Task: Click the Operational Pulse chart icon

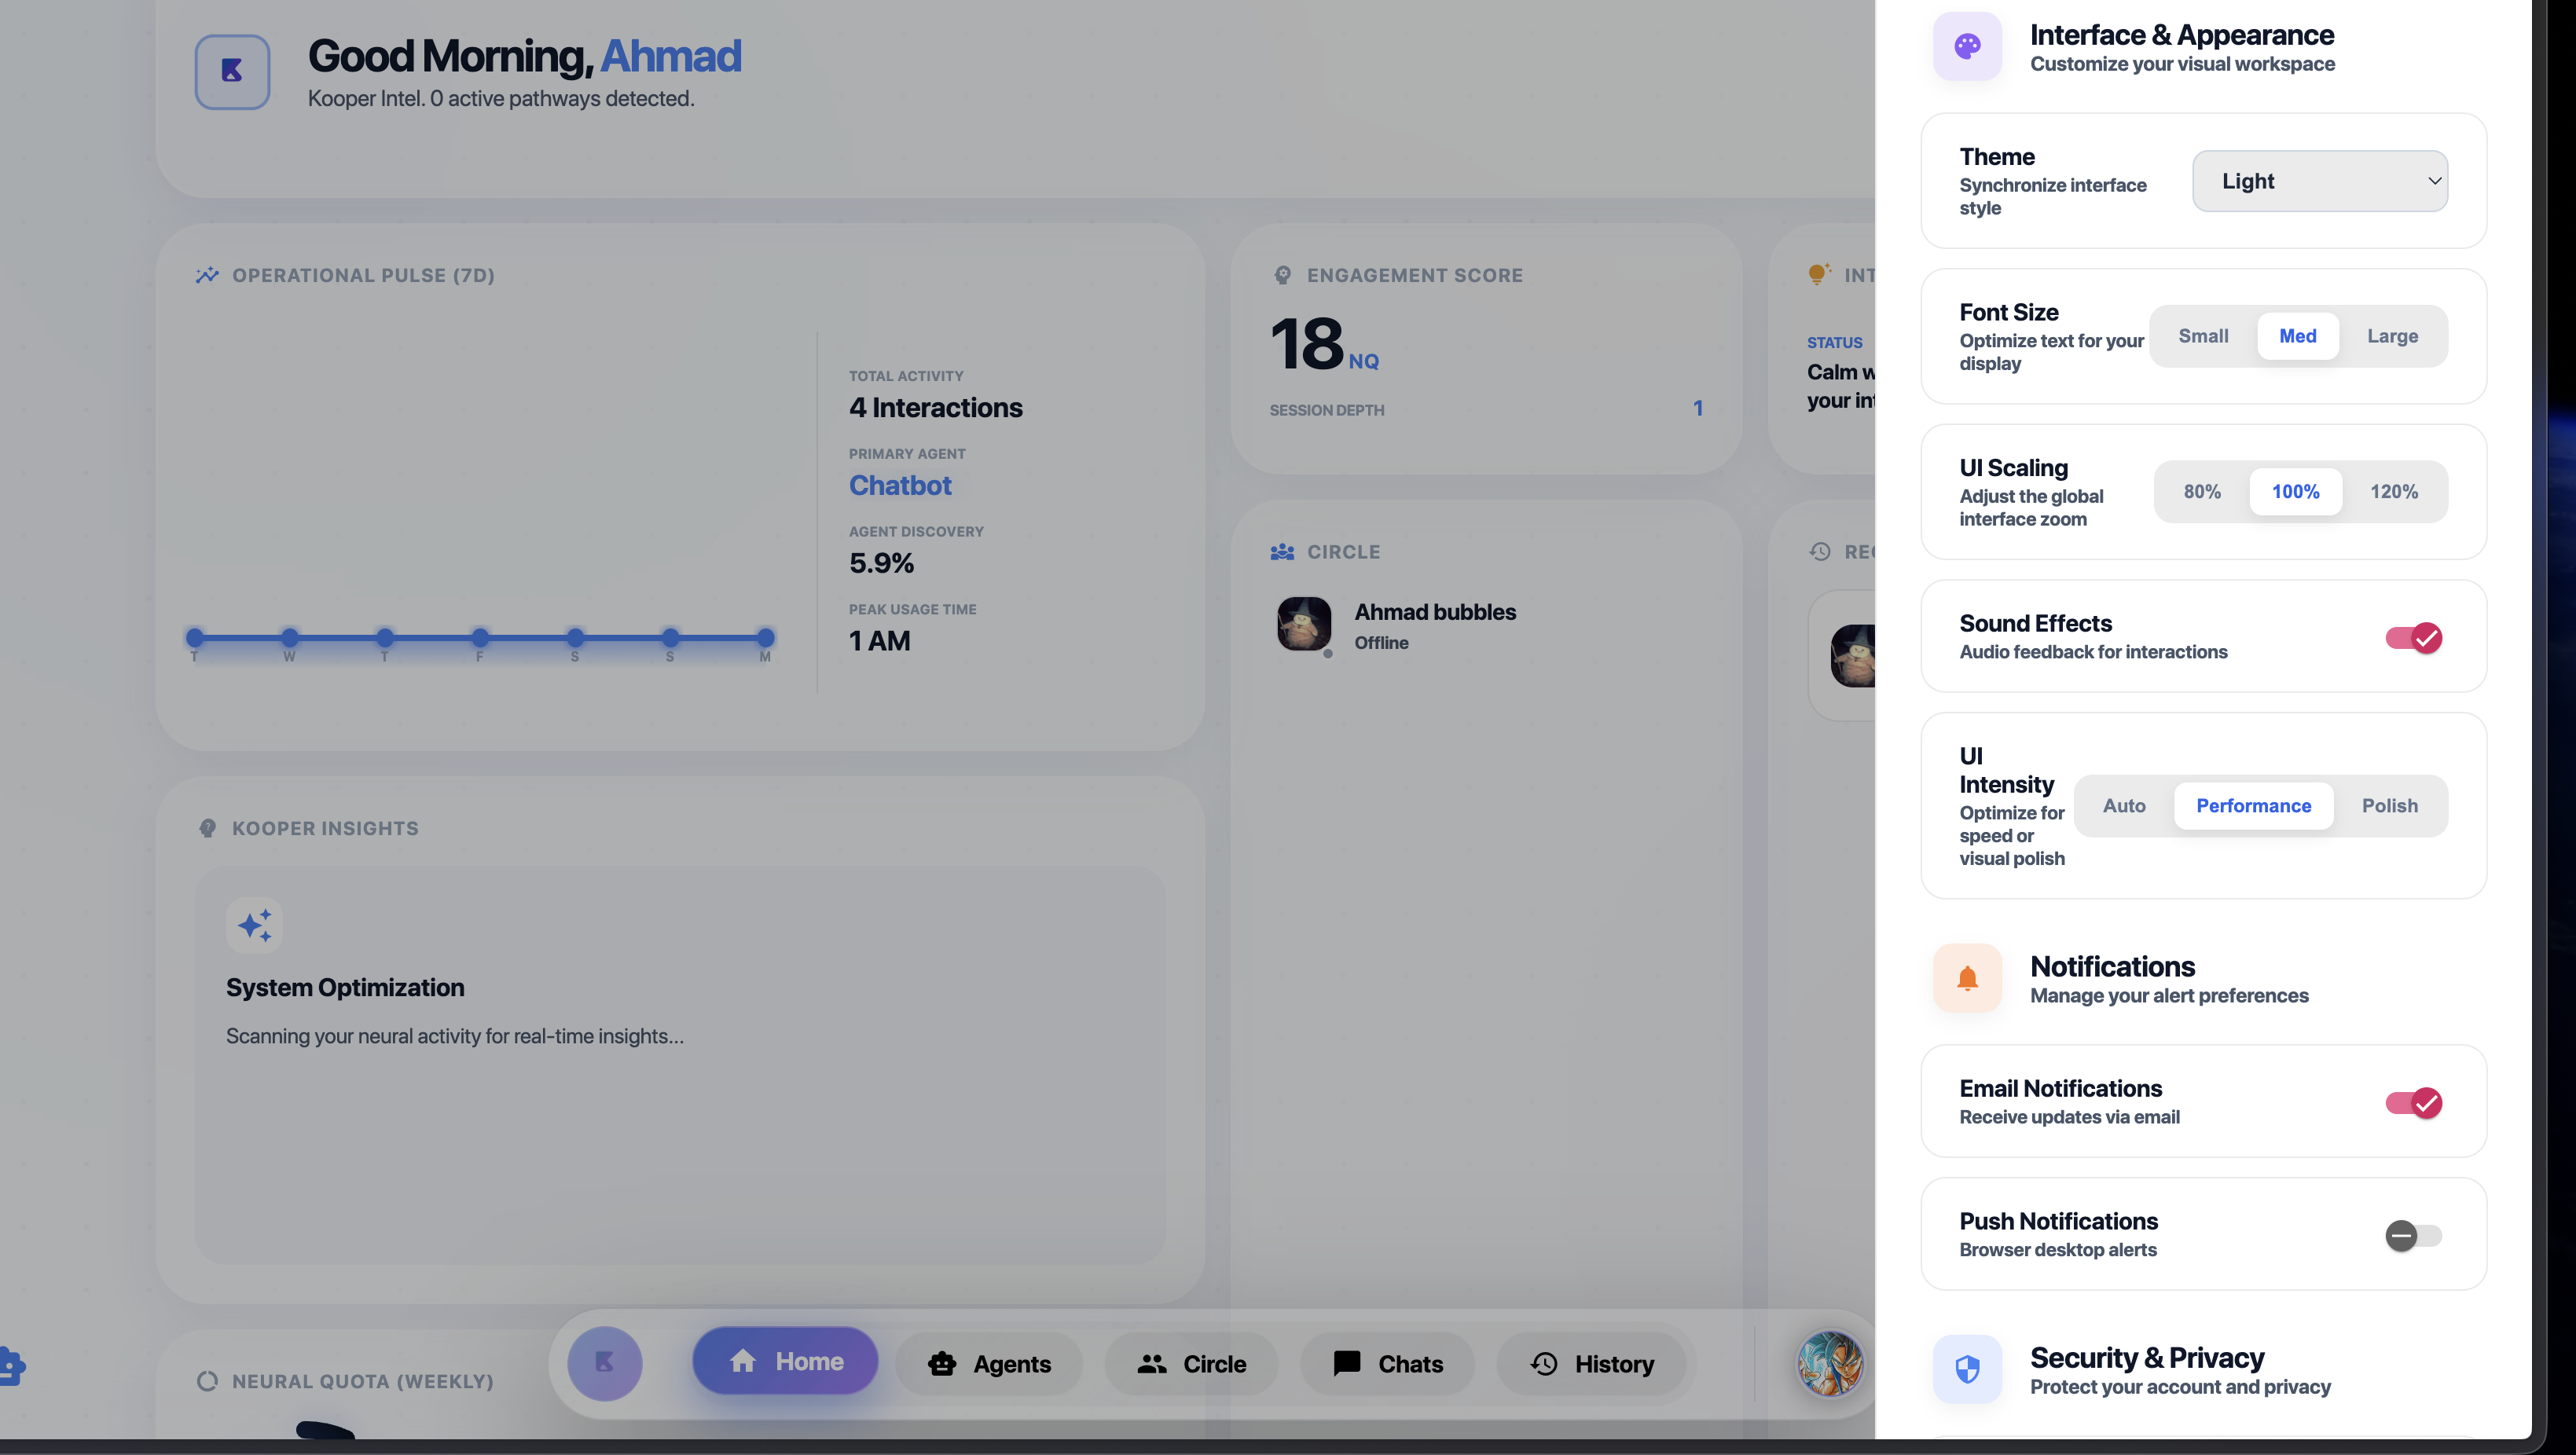Action: click(x=207, y=275)
